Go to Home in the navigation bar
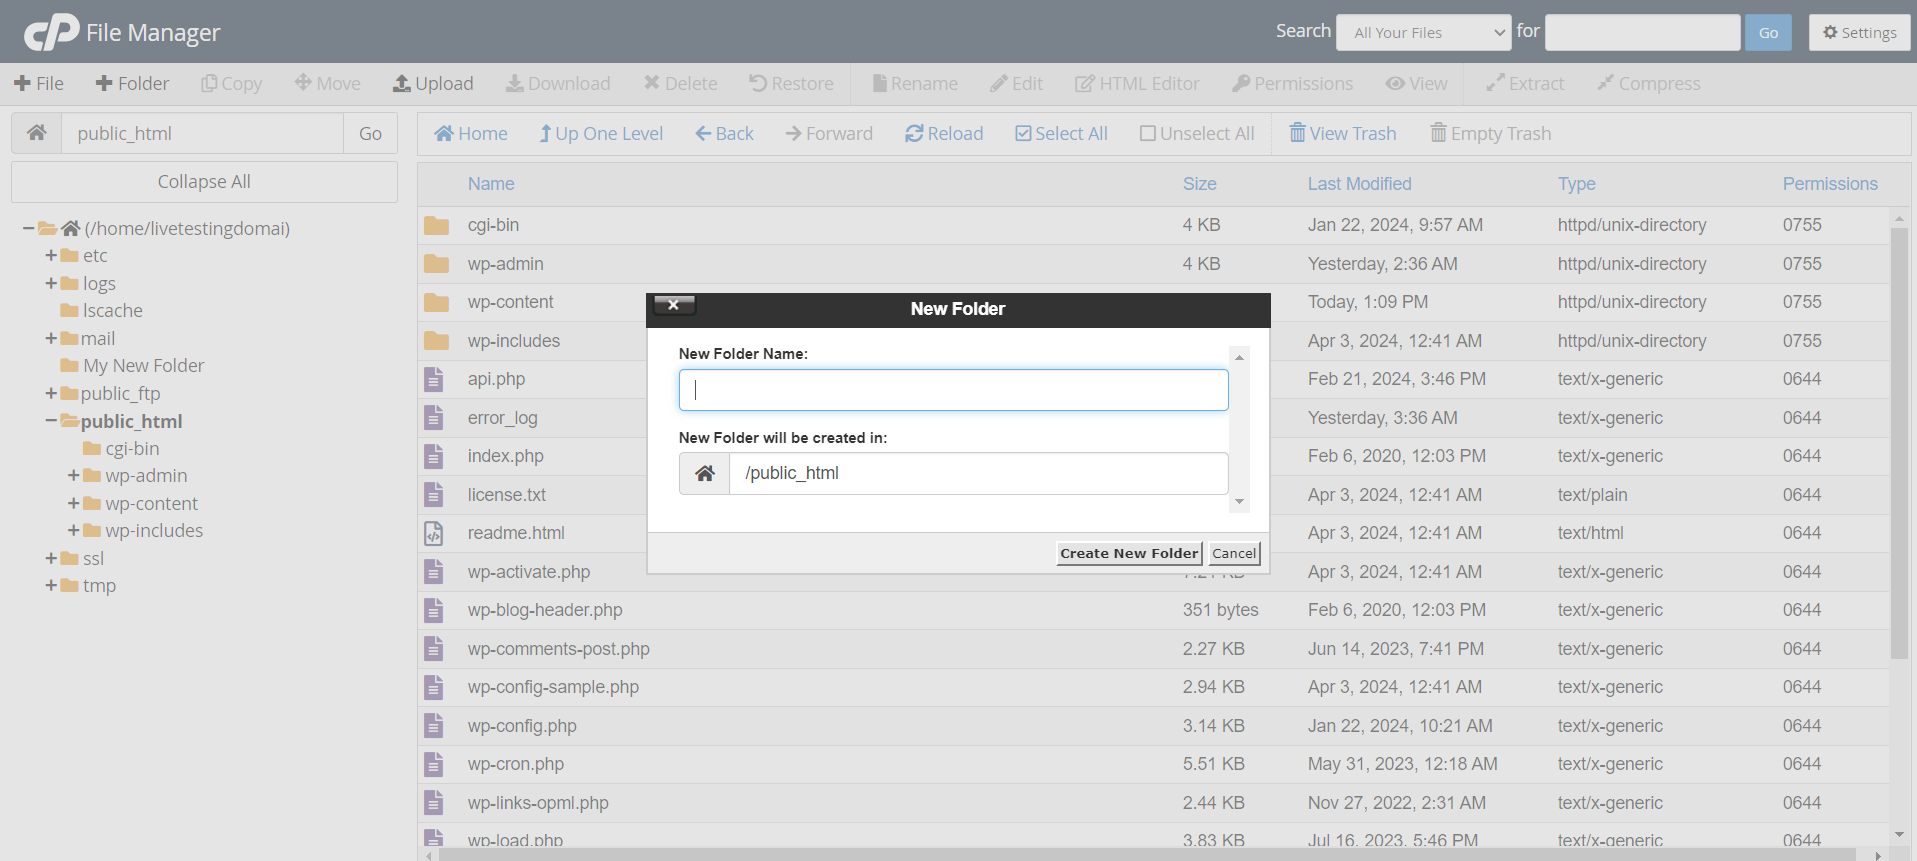 [x=471, y=133]
